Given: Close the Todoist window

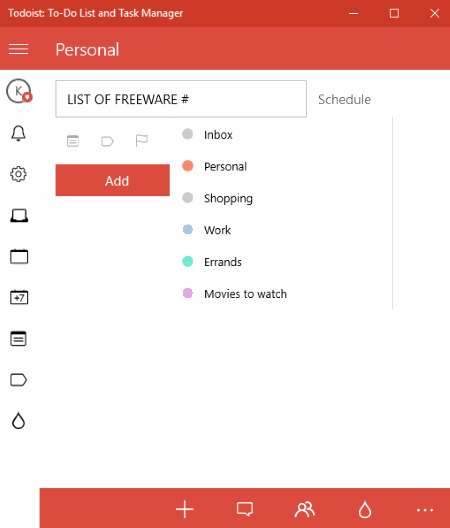Looking at the screenshot, I should coord(435,13).
